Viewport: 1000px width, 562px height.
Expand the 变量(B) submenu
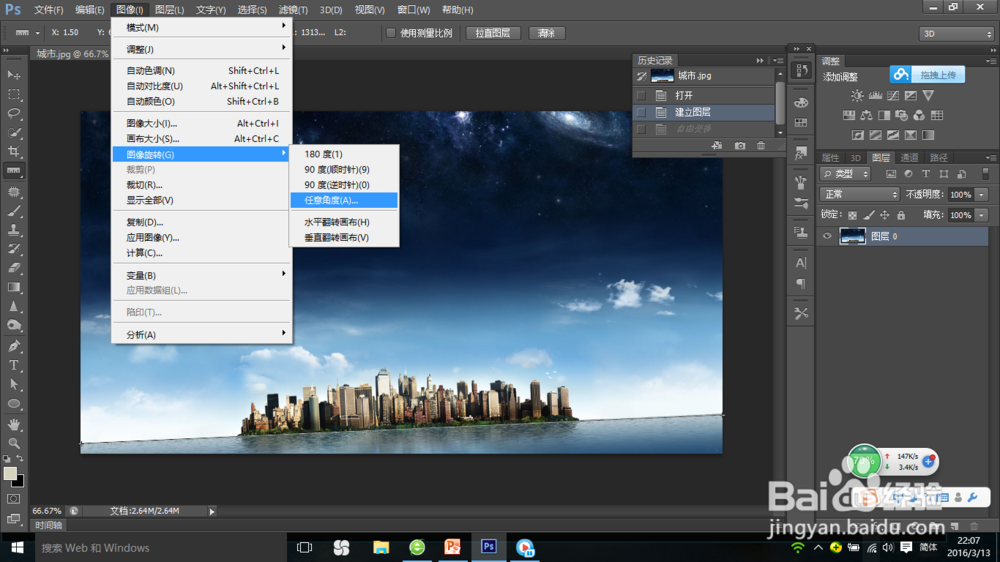pos(202,276)
